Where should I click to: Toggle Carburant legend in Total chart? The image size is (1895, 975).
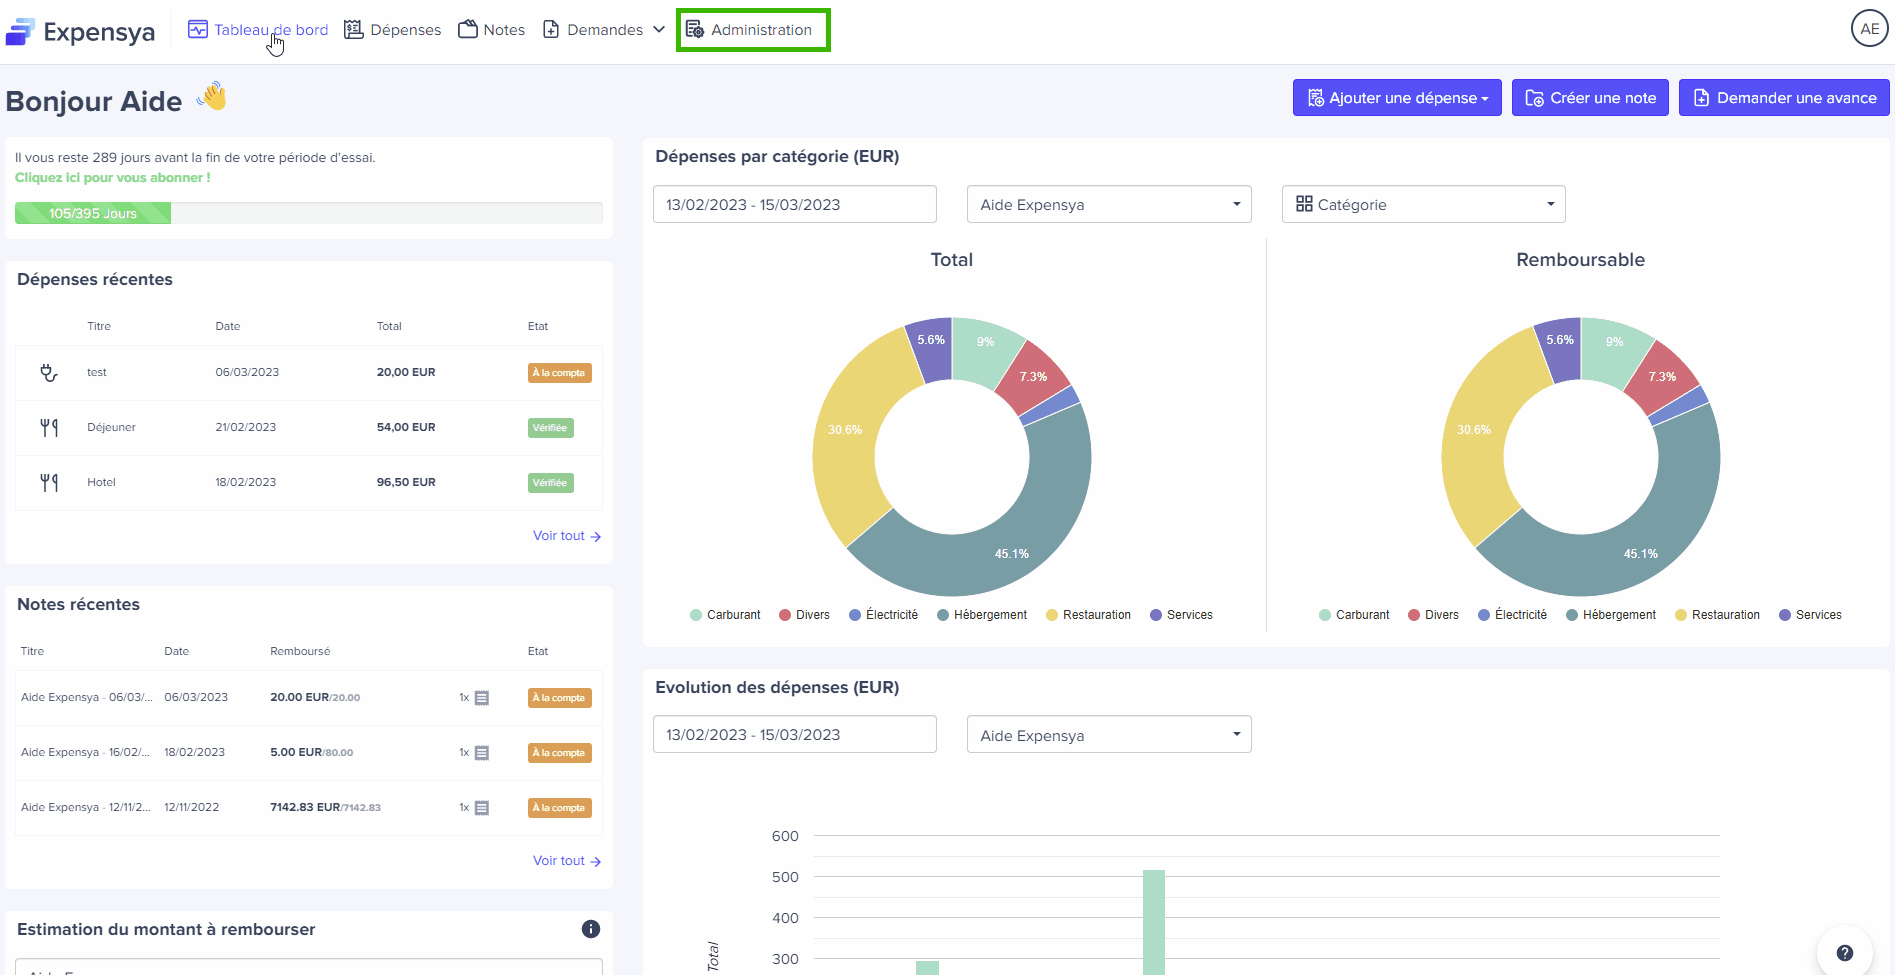[x=725, y=615]
